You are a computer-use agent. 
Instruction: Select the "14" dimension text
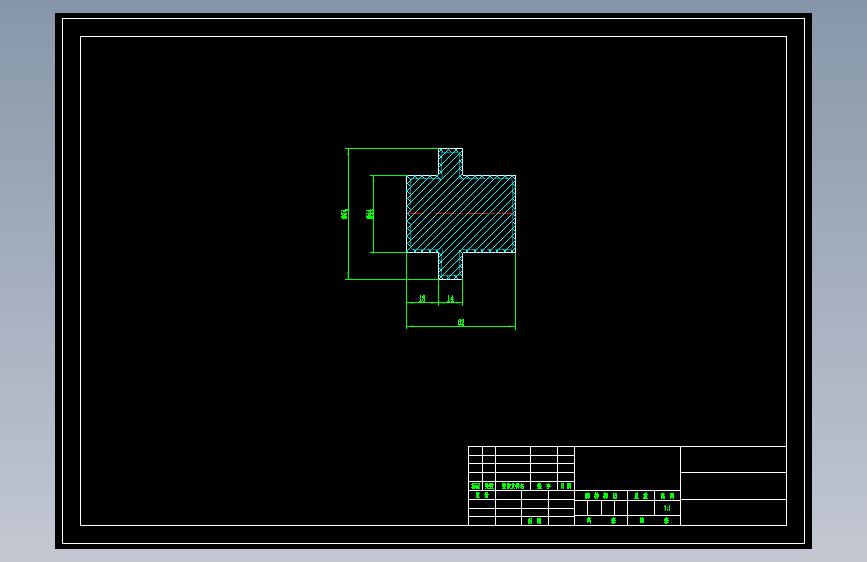point(451,299)
